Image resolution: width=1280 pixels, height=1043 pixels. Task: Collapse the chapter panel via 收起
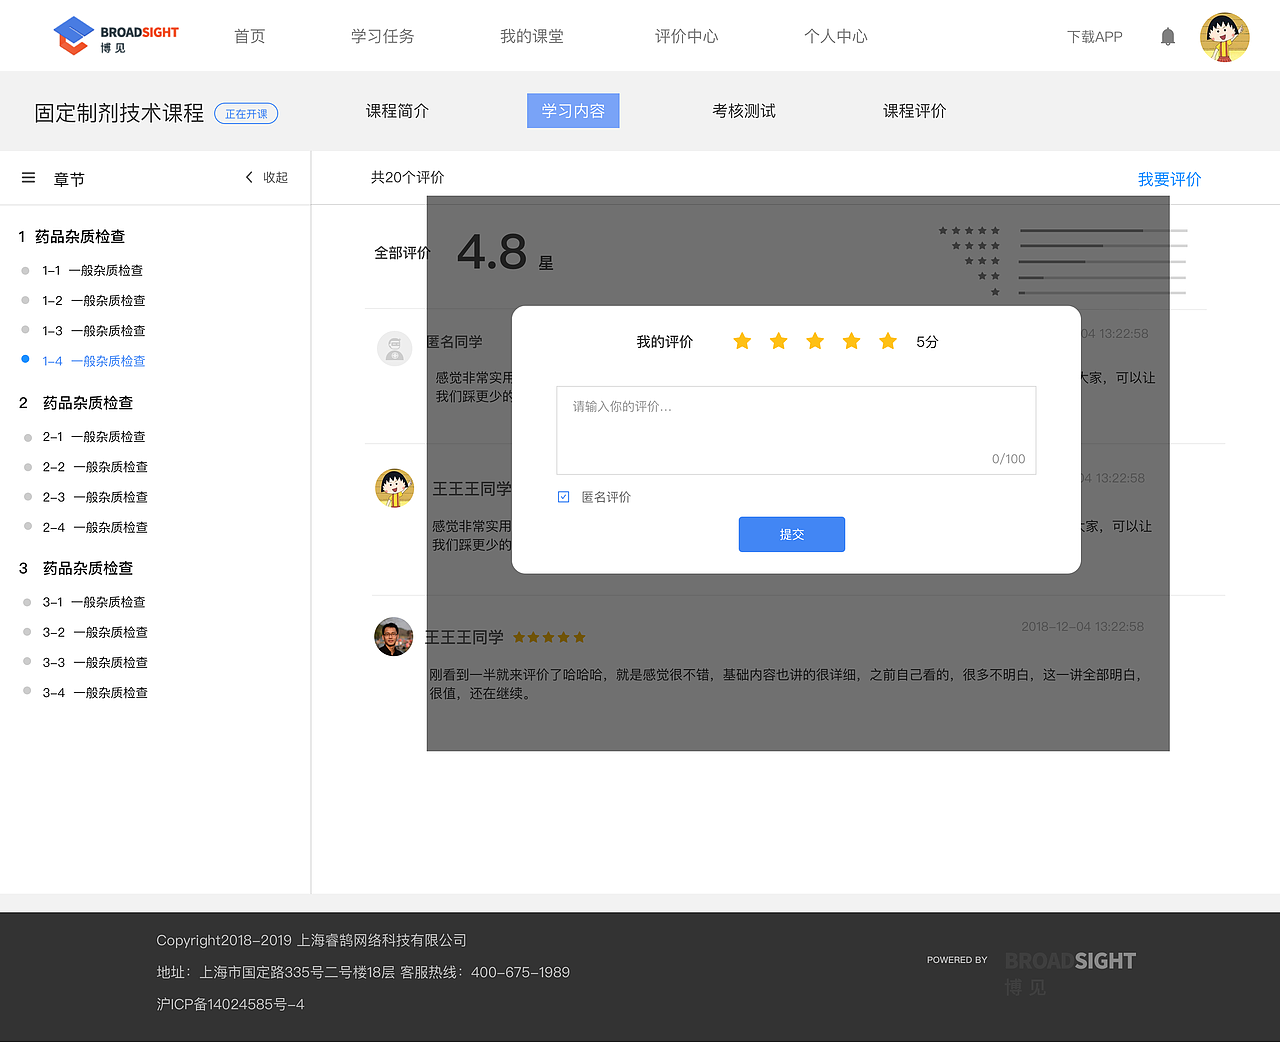(x=276, y=177)
